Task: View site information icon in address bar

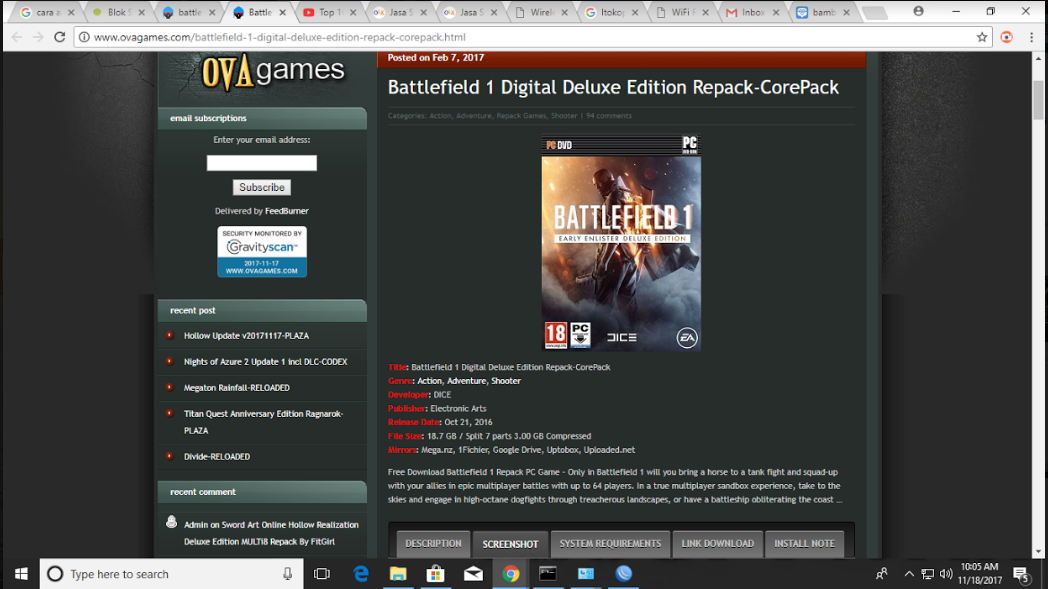Action: pos(84,37)
